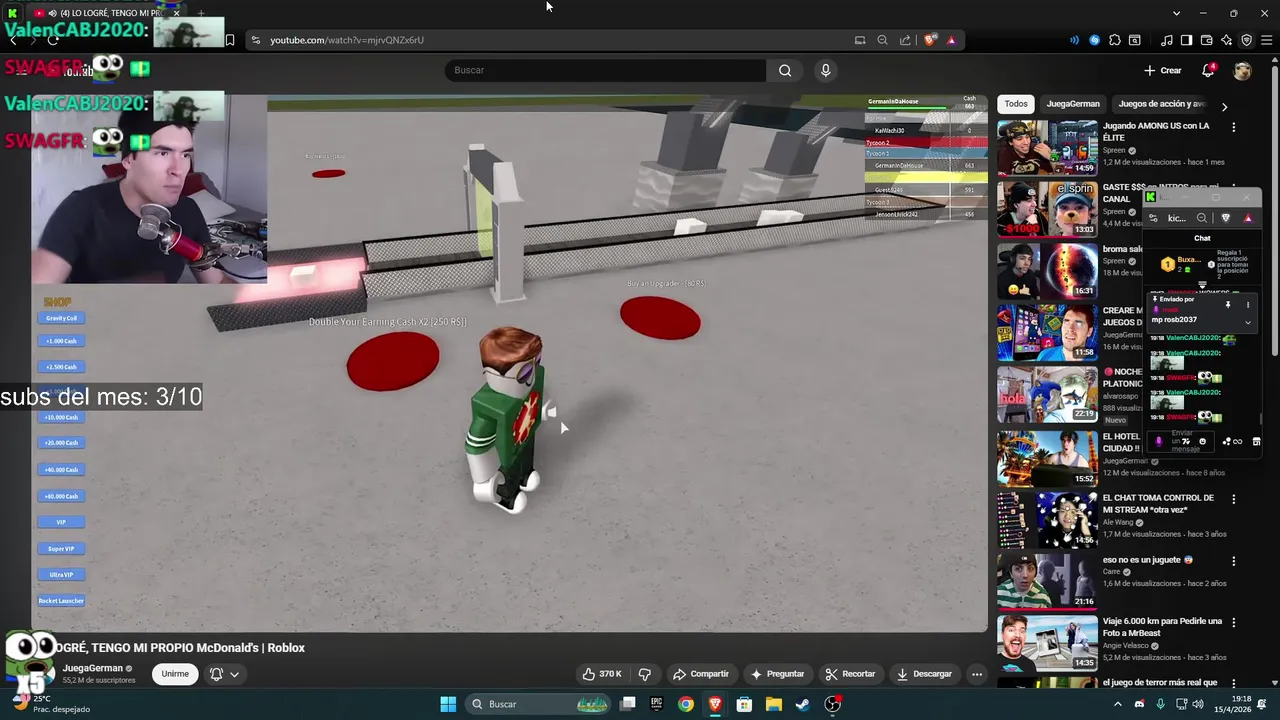
Task: Open pinned message three-dot options in Kick chat
Action: point(1248,305)
